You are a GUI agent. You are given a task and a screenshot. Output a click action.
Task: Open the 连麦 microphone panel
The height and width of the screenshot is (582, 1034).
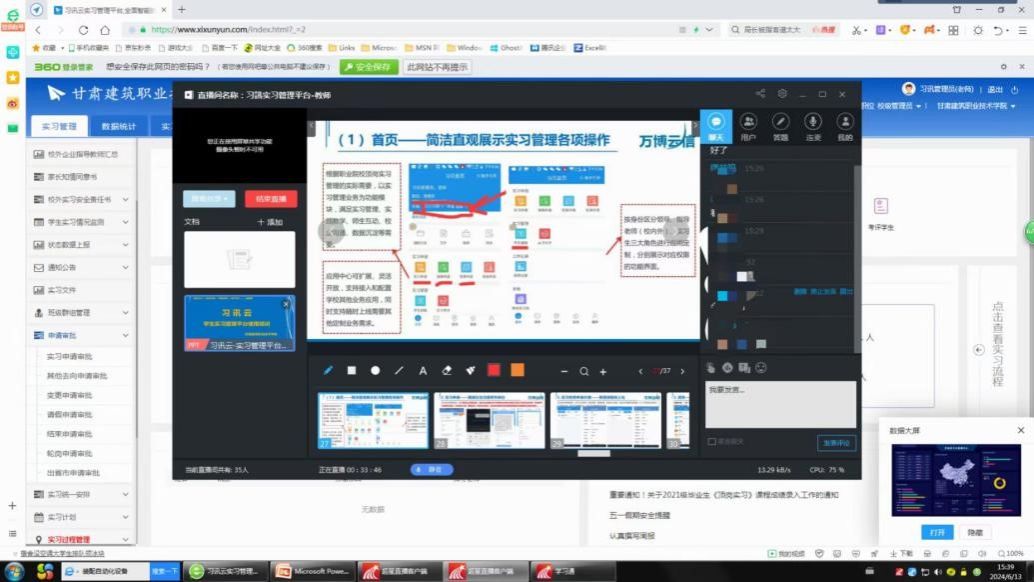click(x=812, y=126)
